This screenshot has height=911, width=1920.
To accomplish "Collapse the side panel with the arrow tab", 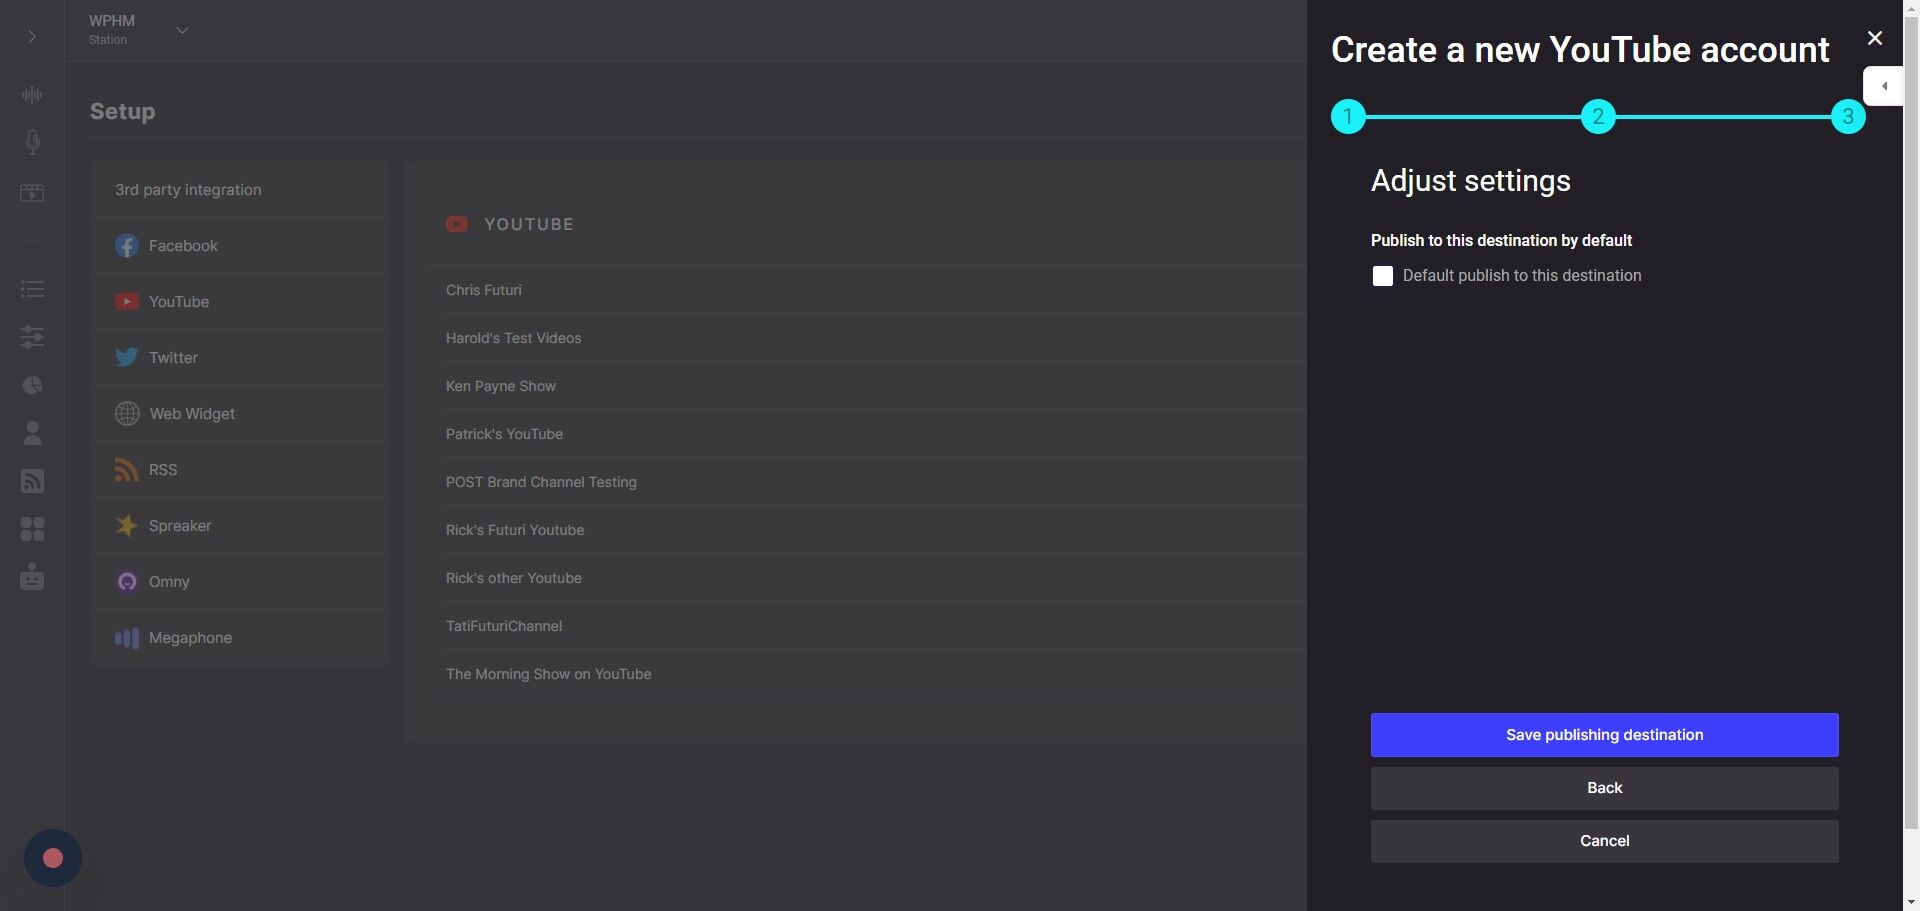I will [x=1883, y=86].
